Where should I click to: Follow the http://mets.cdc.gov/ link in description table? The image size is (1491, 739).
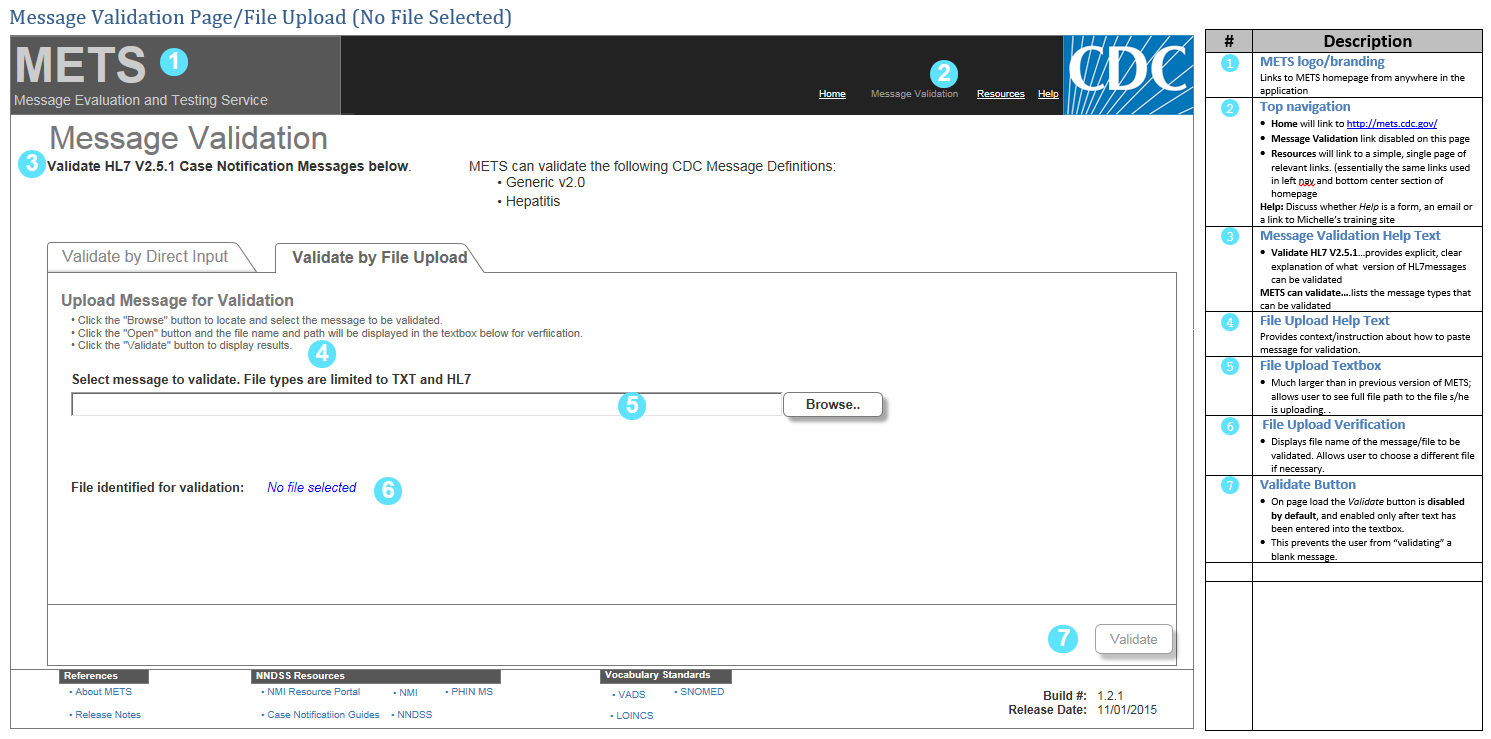point(1392,124)
